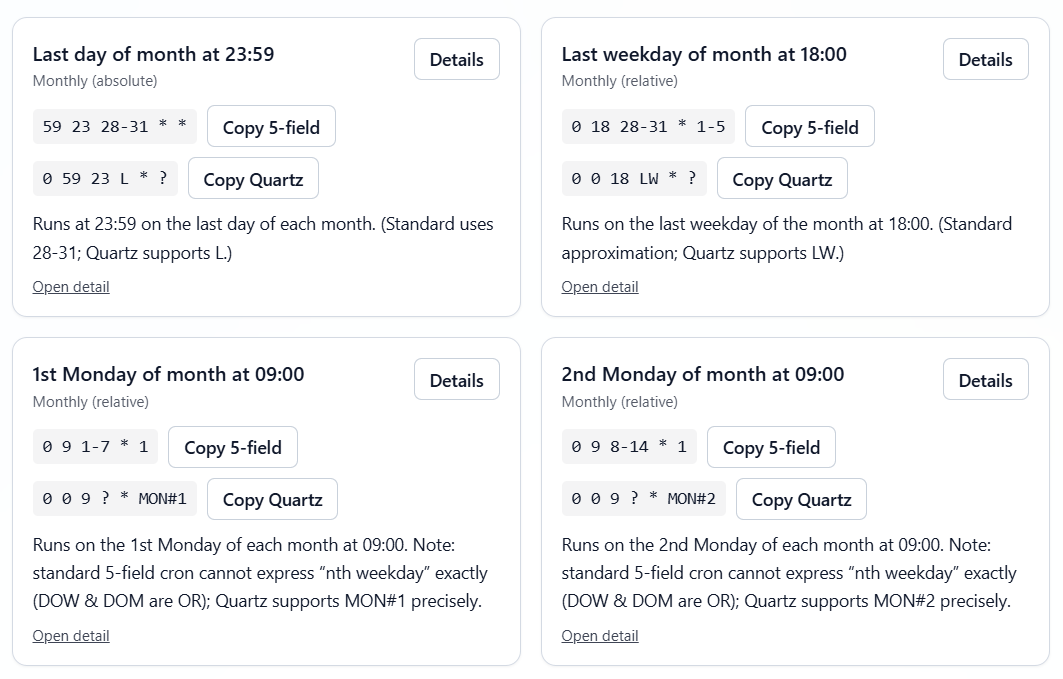Copy 5-field expression for 2nd Monday card
Image resolution: width=1063 pixels, height=679 pixels.
click(770, 447)
